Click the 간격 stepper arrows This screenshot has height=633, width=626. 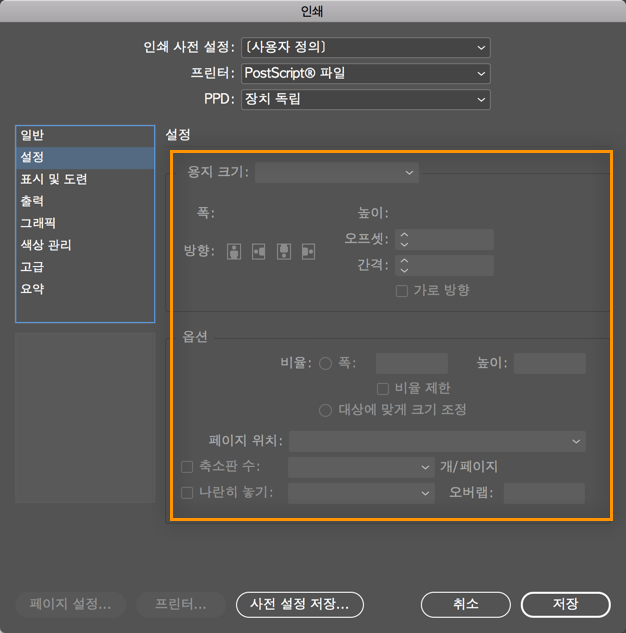tap(404, 265)
